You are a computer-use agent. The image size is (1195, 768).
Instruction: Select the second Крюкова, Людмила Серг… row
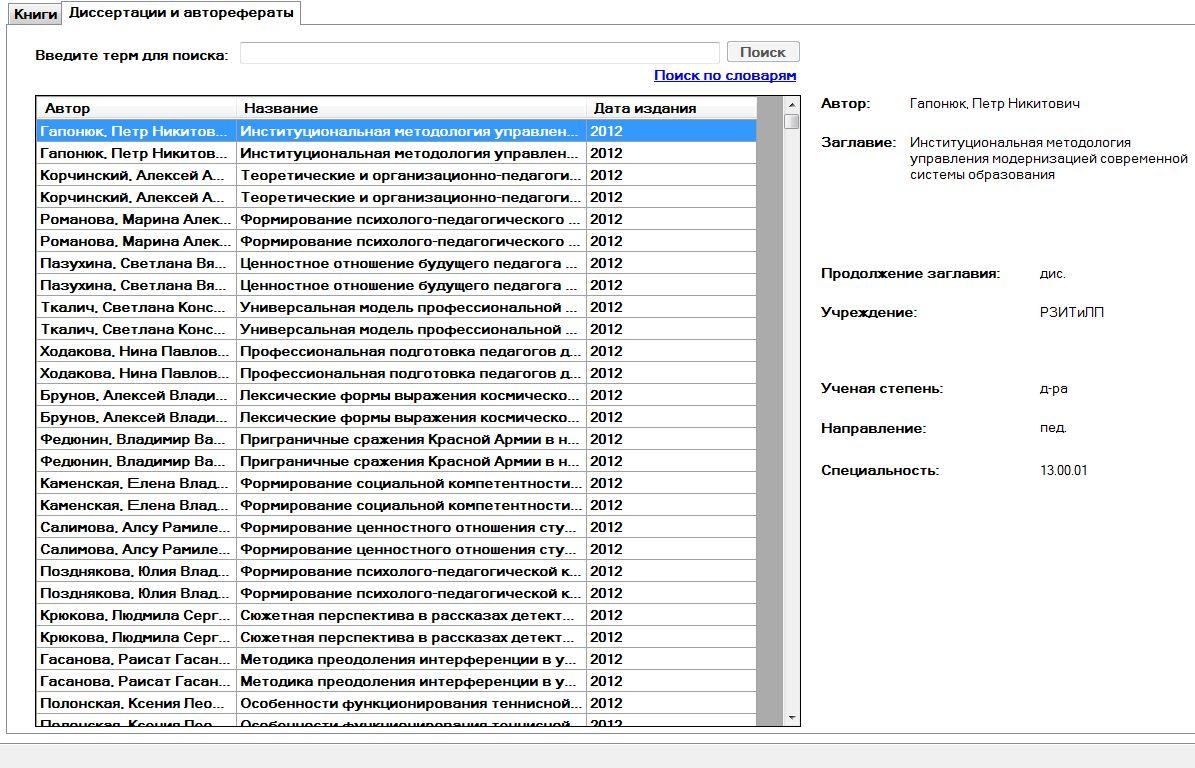click(x=396, y=637)
